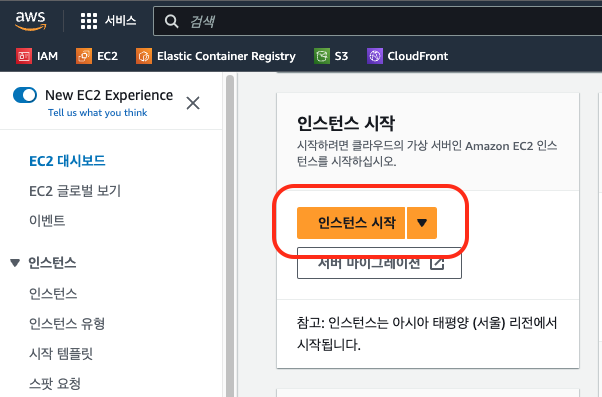Open 인스턴스 유형 in sidebar

click(x=67, y=324)
